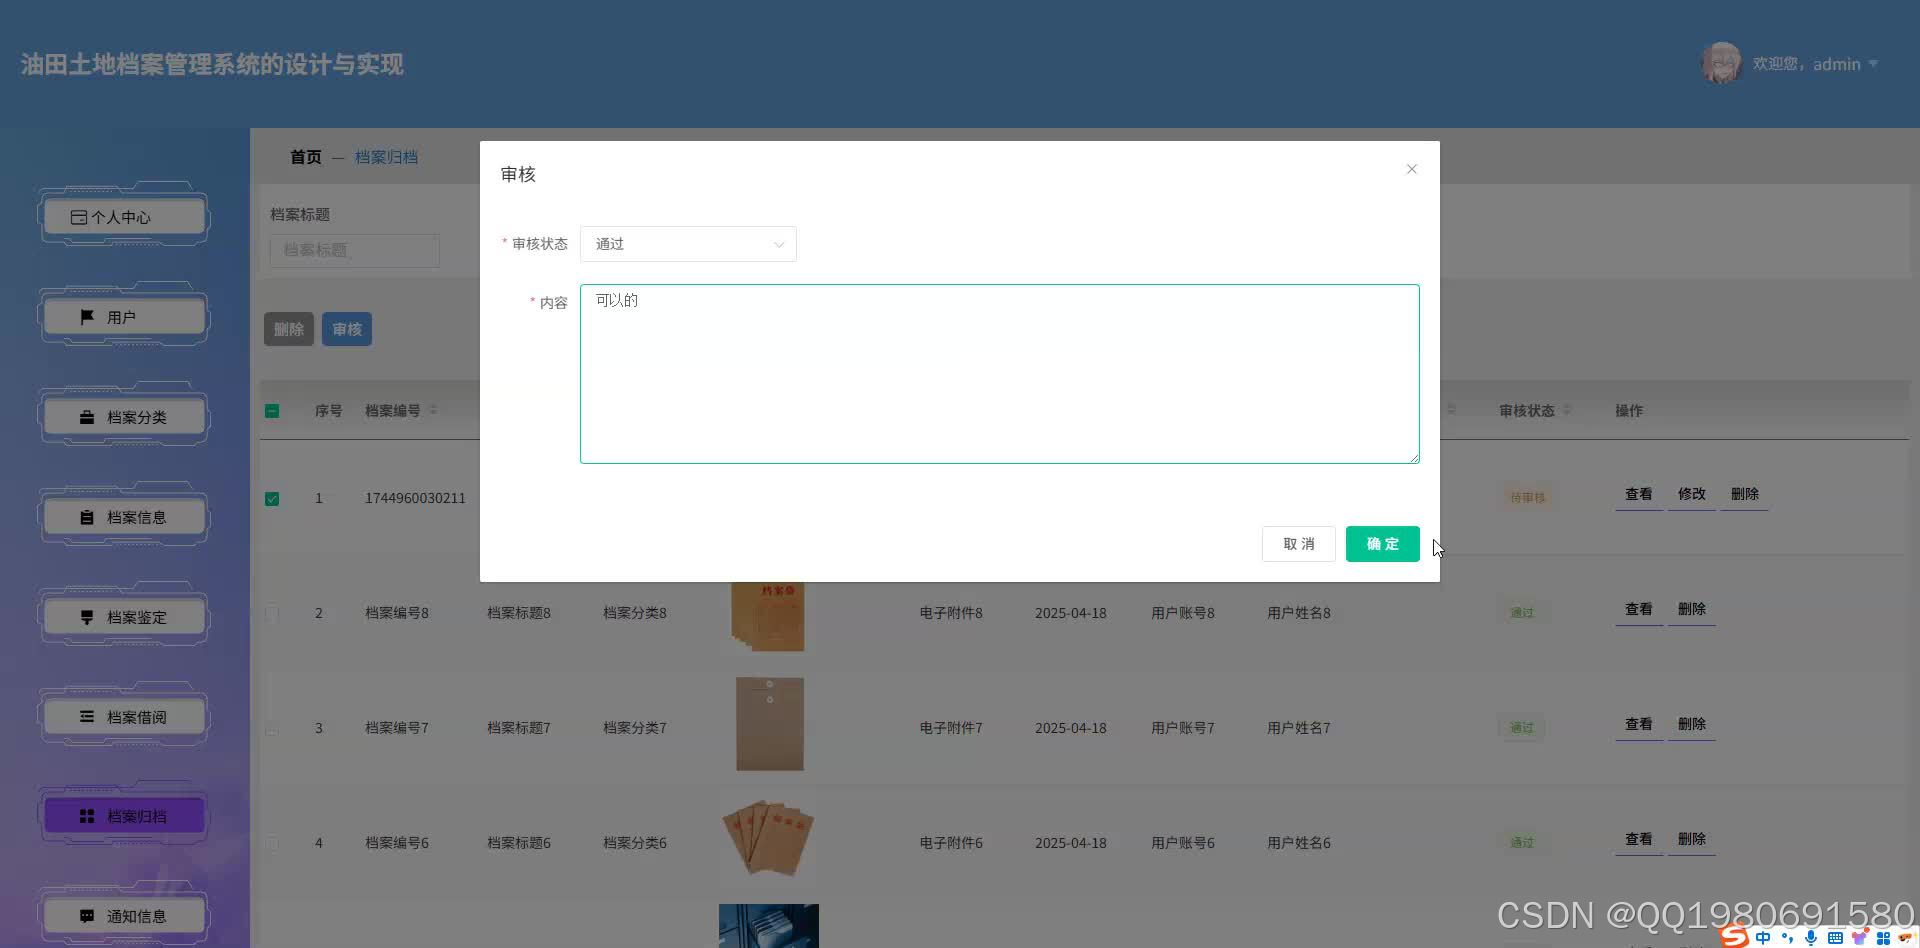Open the admin avatar picture
The height and width of the screenshot is (948, 1920).
point(1721,63)
